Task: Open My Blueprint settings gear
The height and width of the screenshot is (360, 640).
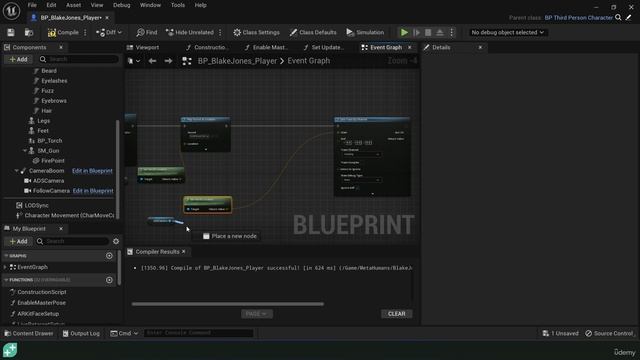Action: coord(116,241)
